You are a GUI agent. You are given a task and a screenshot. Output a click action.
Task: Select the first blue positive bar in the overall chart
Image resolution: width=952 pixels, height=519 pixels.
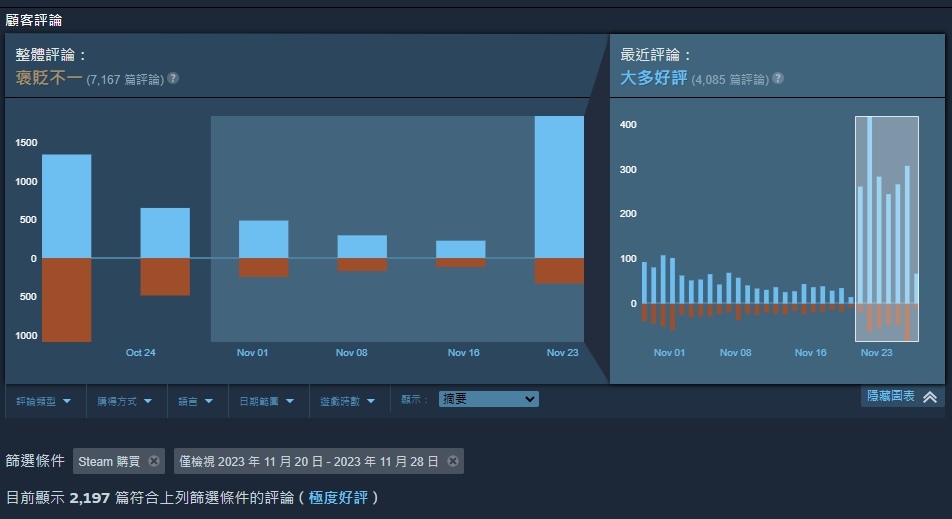(x=66, y=207)
